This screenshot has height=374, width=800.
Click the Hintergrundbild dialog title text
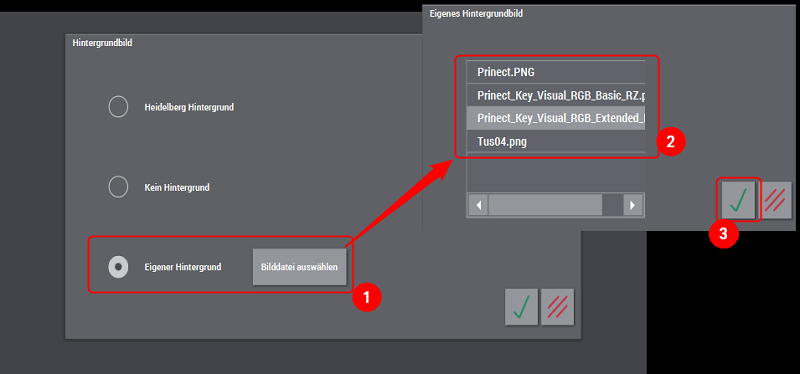[x=102, y=43]
